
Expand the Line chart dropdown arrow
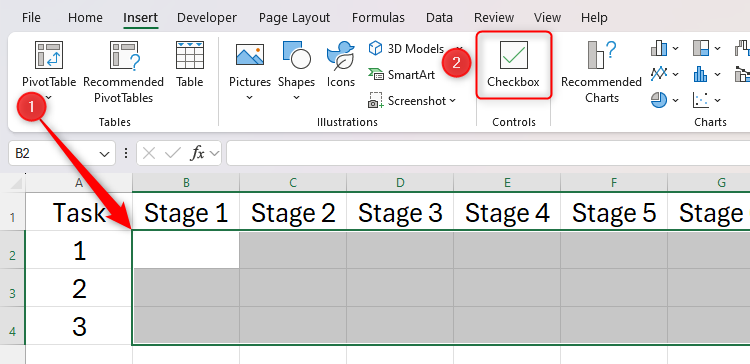675,74
